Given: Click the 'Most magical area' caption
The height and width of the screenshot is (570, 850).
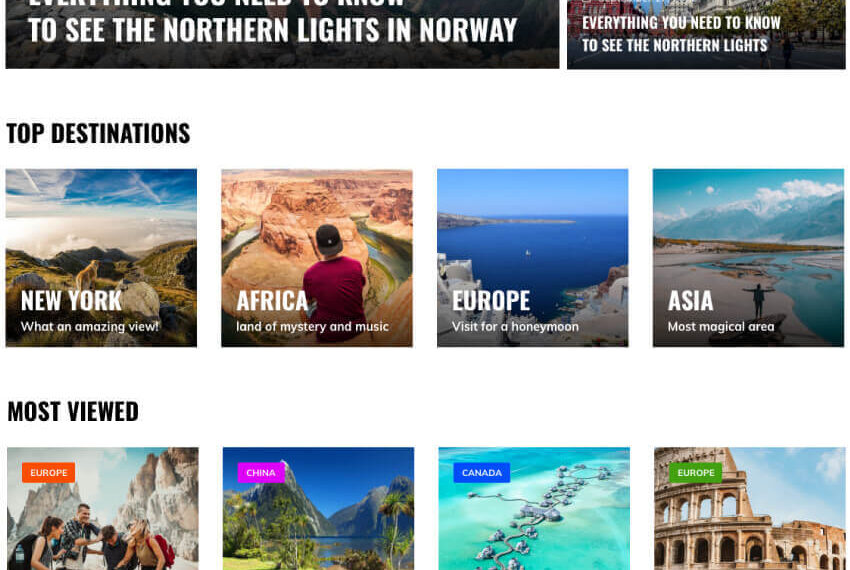Looking at the screenshot, I should tap(721, 326).
